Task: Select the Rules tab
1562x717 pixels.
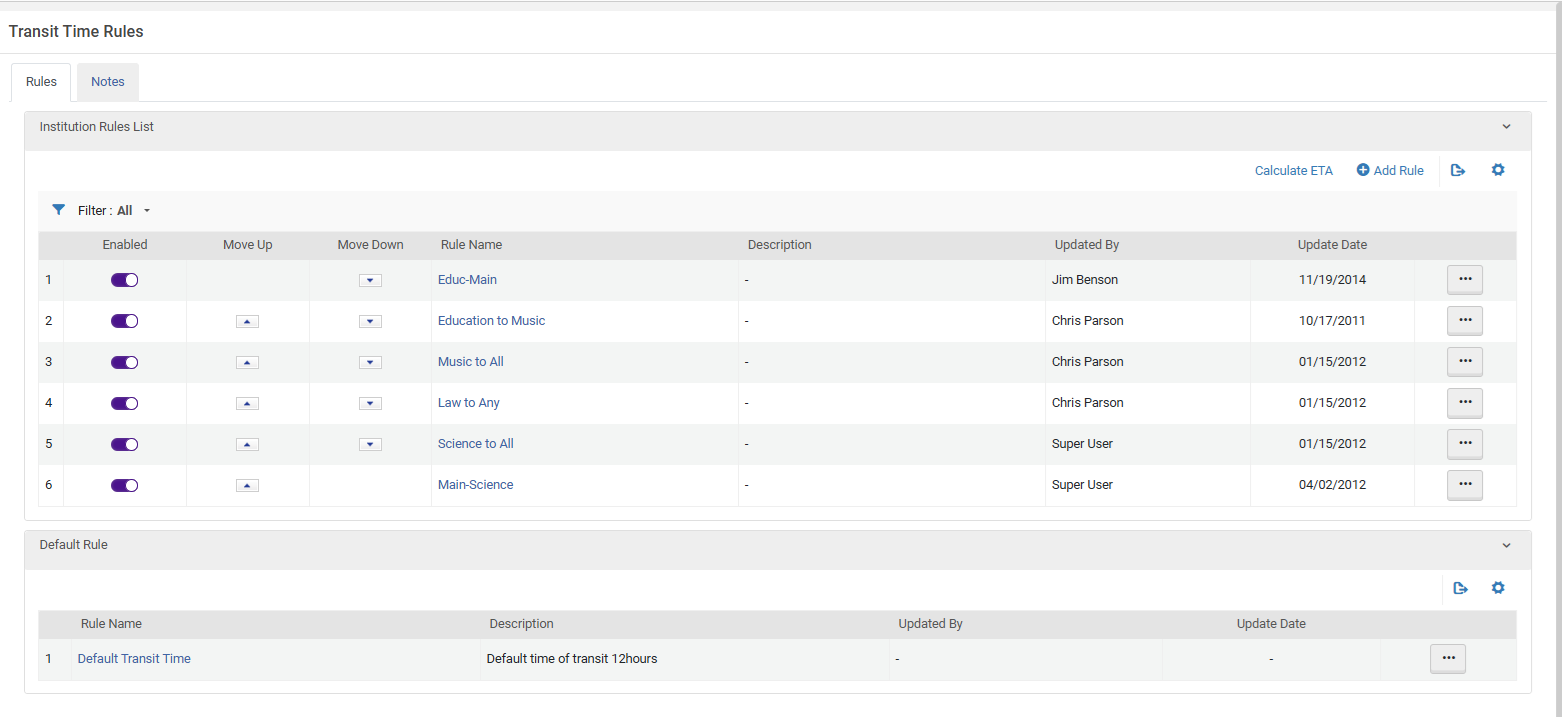Action: 41,82
